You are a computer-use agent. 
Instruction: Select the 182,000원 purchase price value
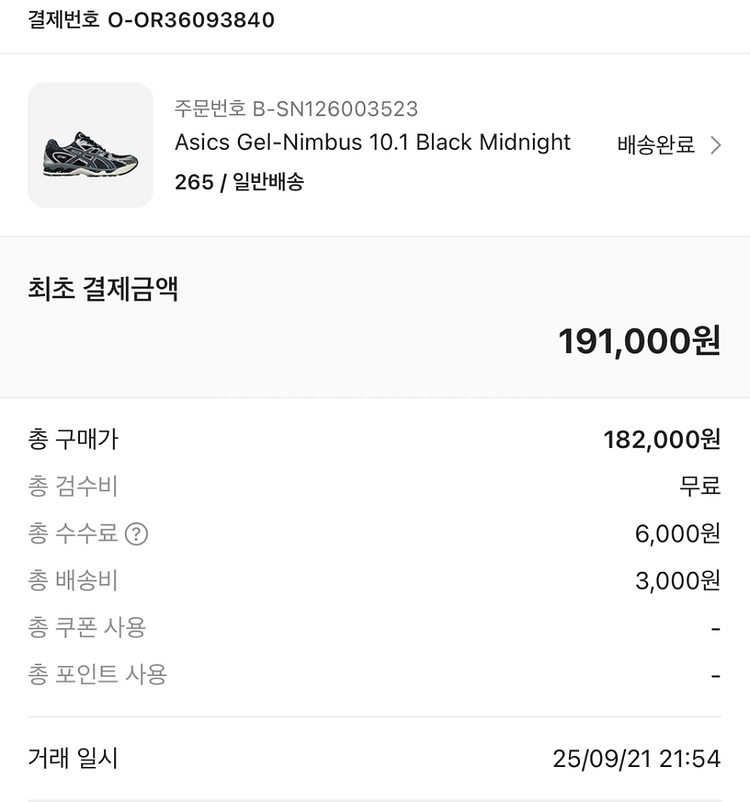coord(662,439)
